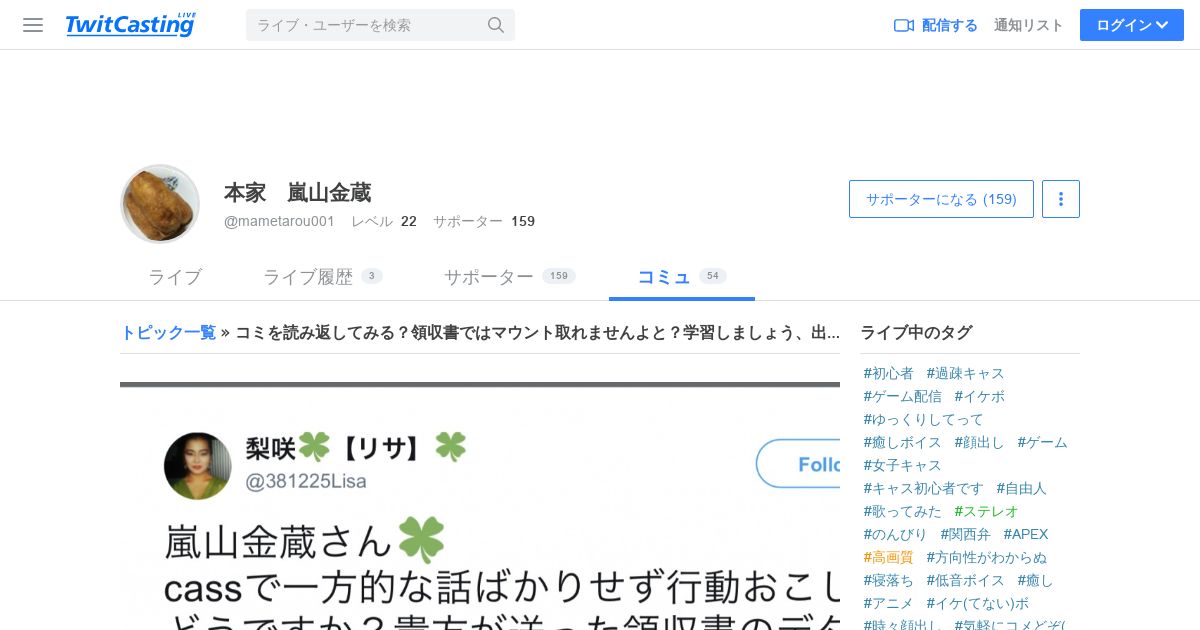Select the #高画質 orange tag
The height and width of the screenshot is (630, 1200).
tap(888, 557)
